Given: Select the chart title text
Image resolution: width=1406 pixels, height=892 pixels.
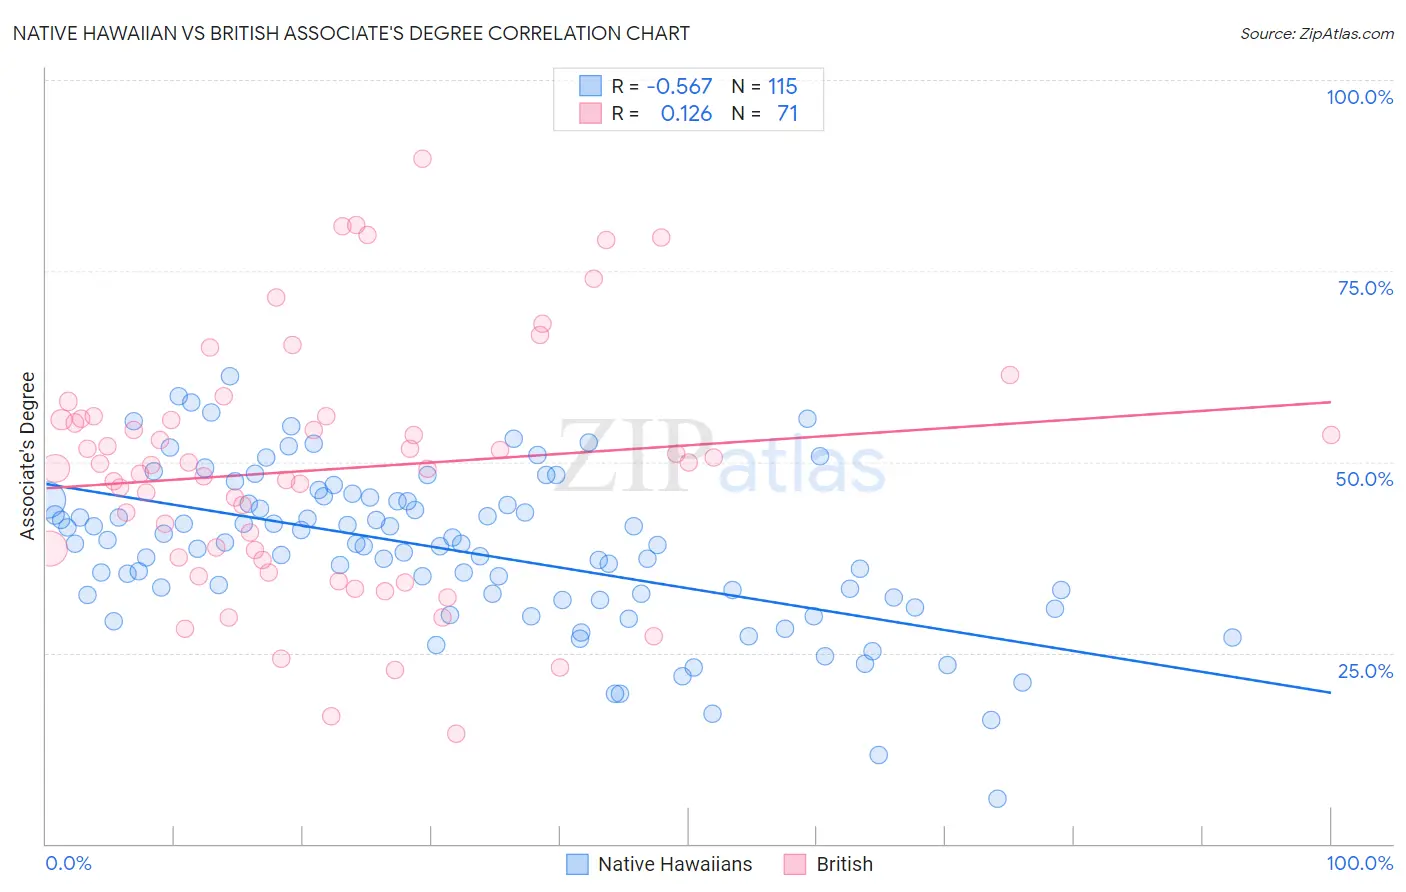Looking at the screenshot, I should (x=351, y=33).
